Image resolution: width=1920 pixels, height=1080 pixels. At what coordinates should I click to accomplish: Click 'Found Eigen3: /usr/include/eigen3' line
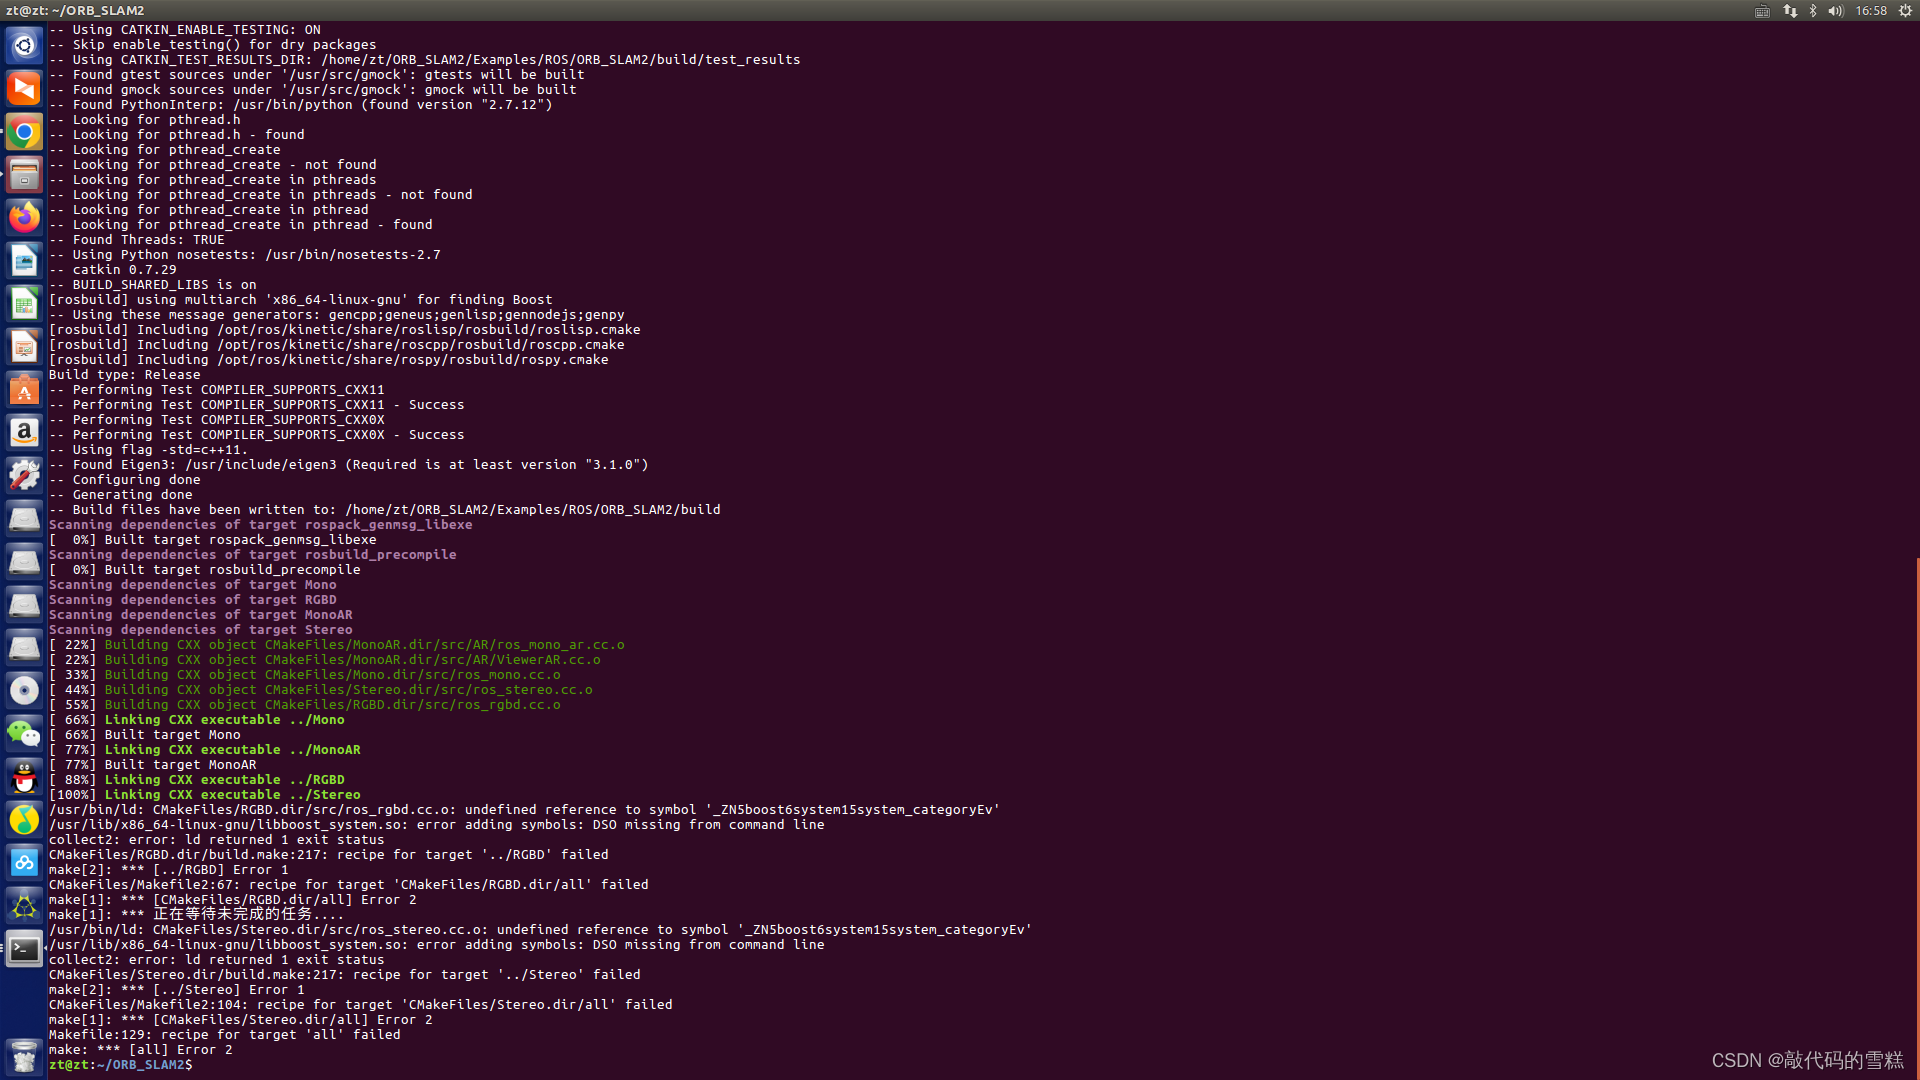coord(349,465)
